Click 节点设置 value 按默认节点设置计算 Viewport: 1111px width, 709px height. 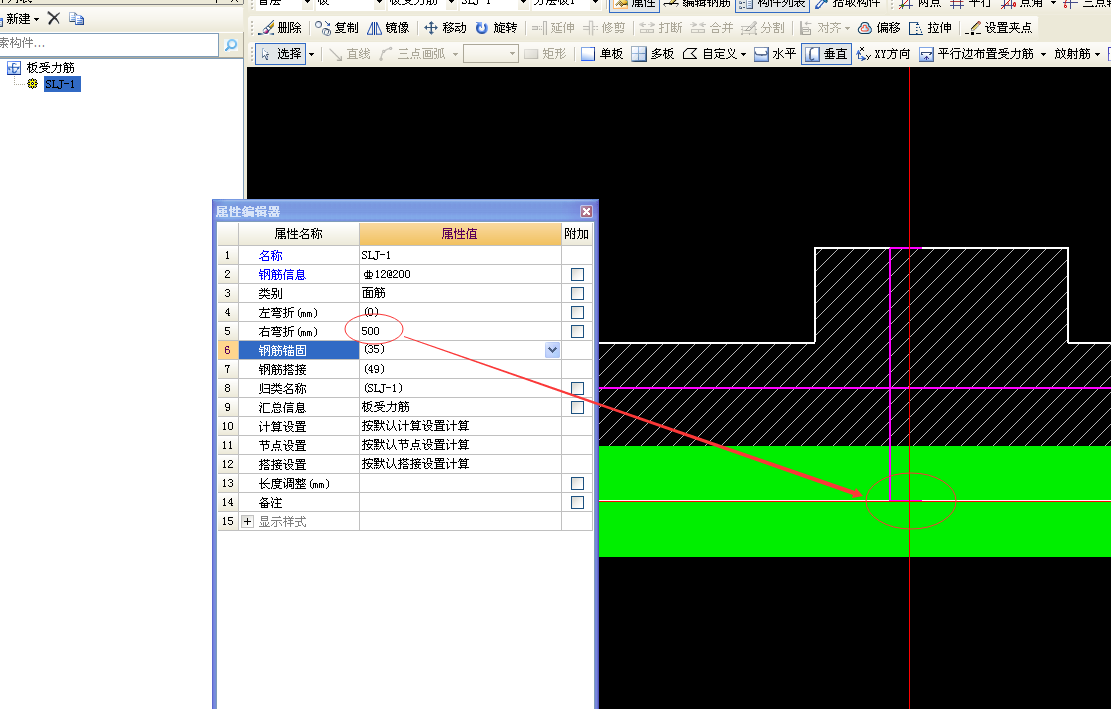click(x=460, y=445)
